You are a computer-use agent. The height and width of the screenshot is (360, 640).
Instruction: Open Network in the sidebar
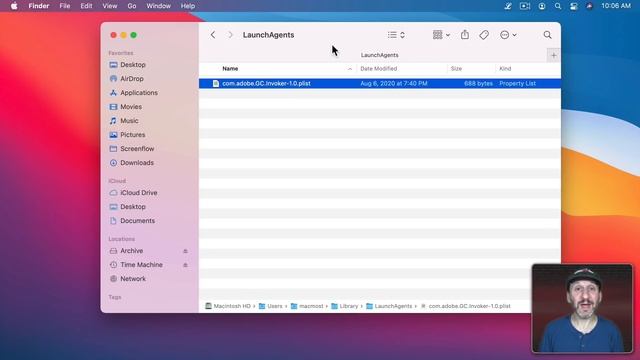133,278
